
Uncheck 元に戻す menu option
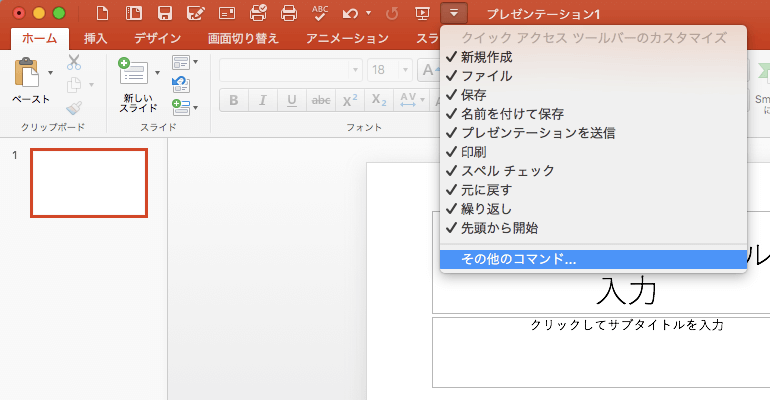point(593,190)
